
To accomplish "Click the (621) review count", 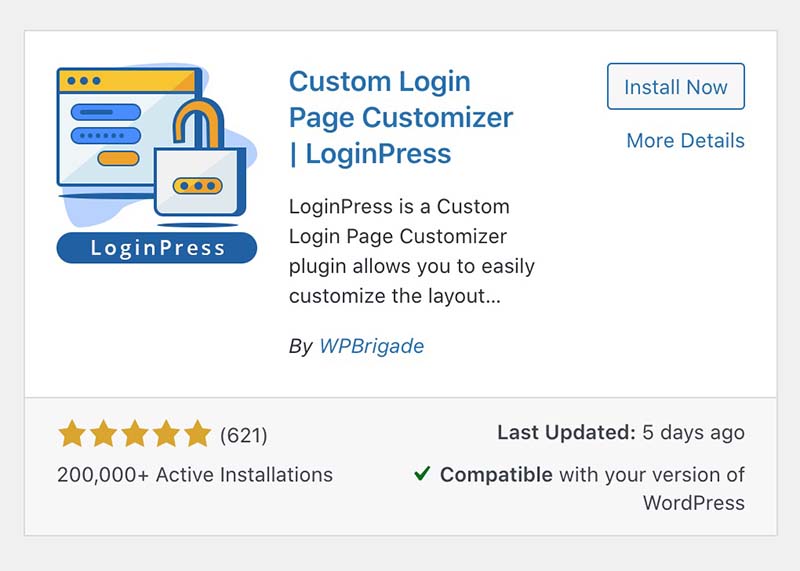I will coord(243,435).
